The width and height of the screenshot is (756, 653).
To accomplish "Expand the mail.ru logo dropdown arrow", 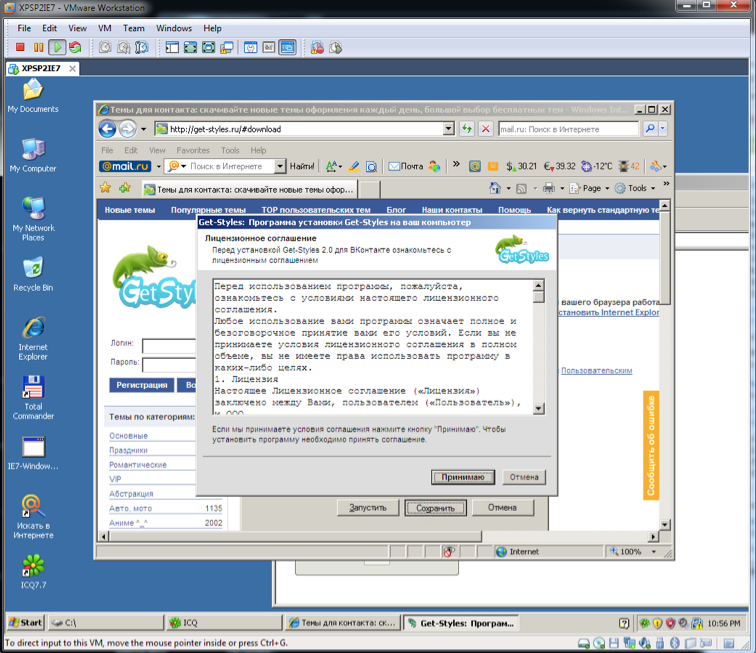I will [158, 167].
